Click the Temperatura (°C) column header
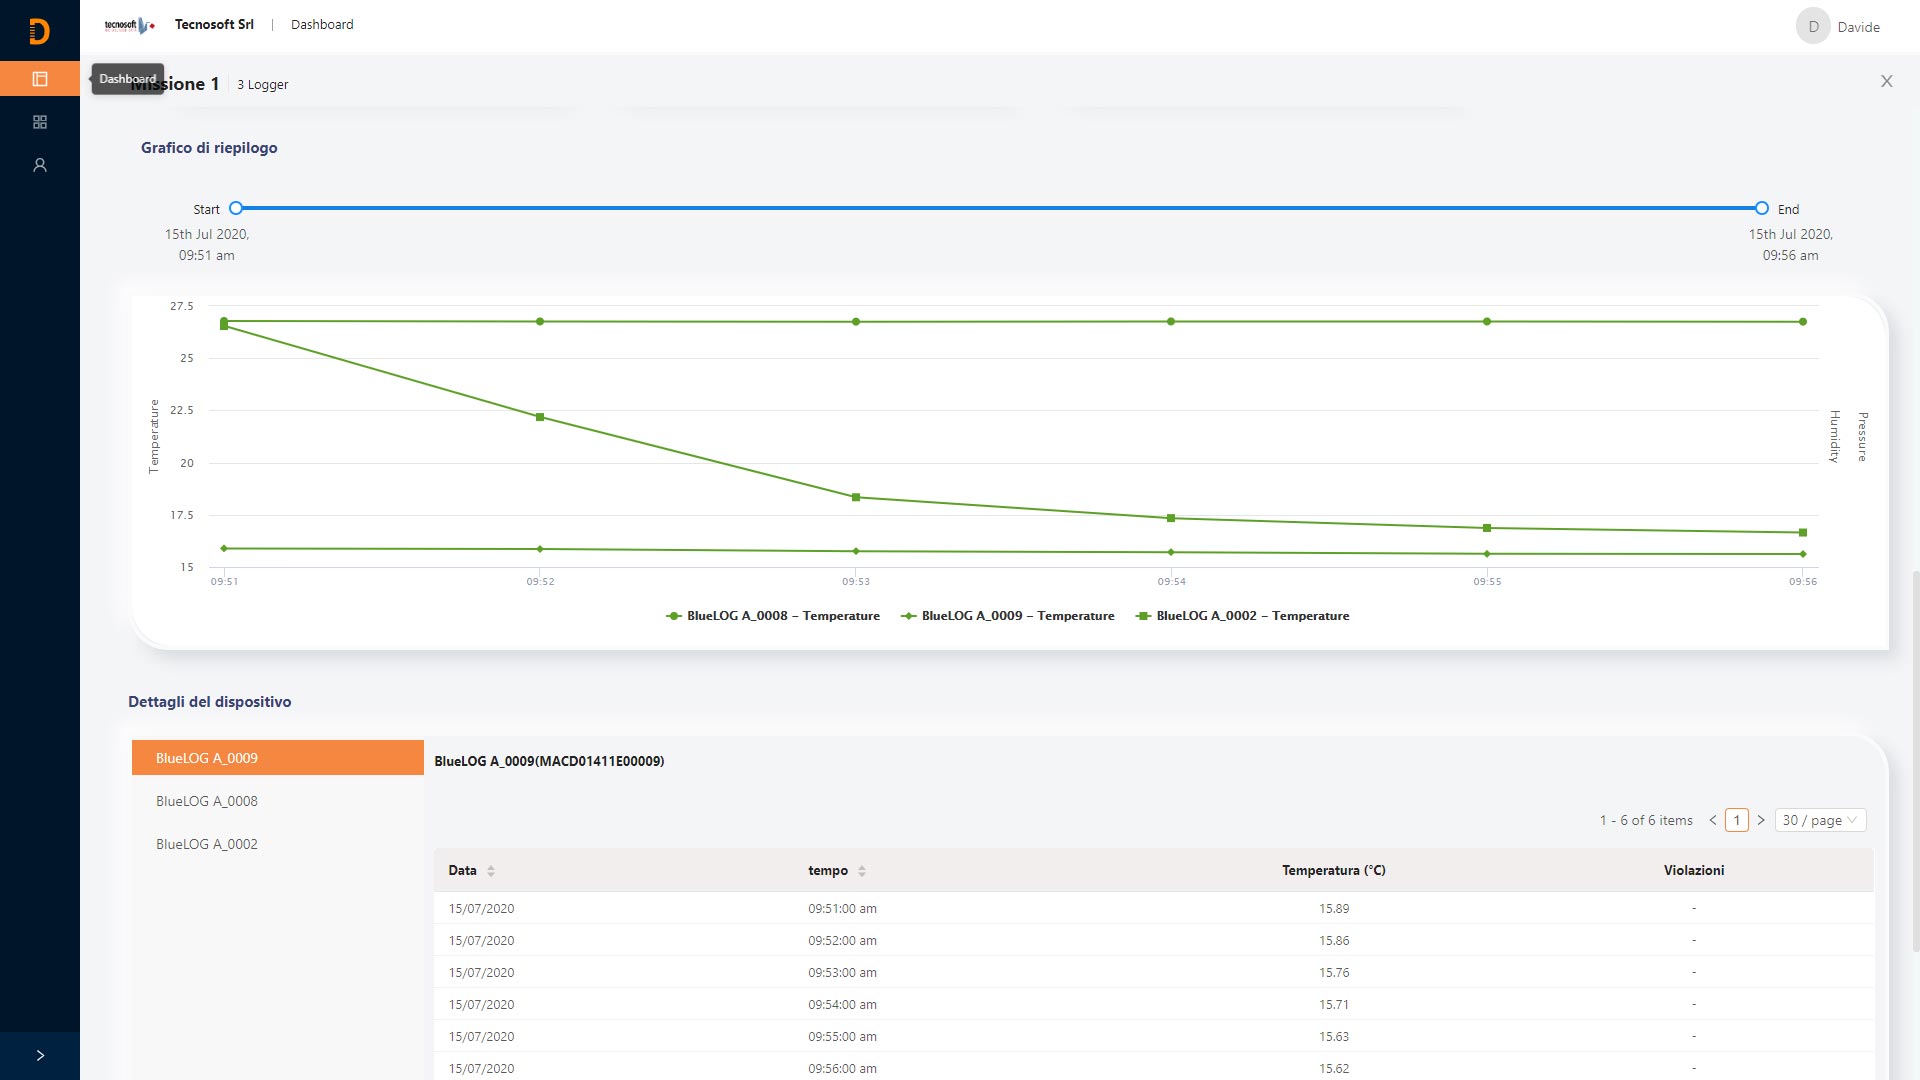Screen dimensions: 1920x1080 click(1334, 871)
